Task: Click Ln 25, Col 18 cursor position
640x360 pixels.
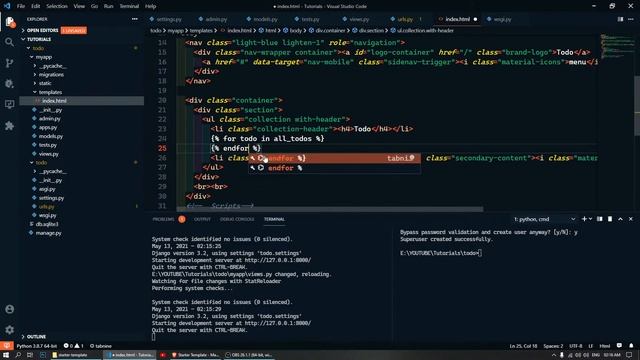Action: pos(523,346)
